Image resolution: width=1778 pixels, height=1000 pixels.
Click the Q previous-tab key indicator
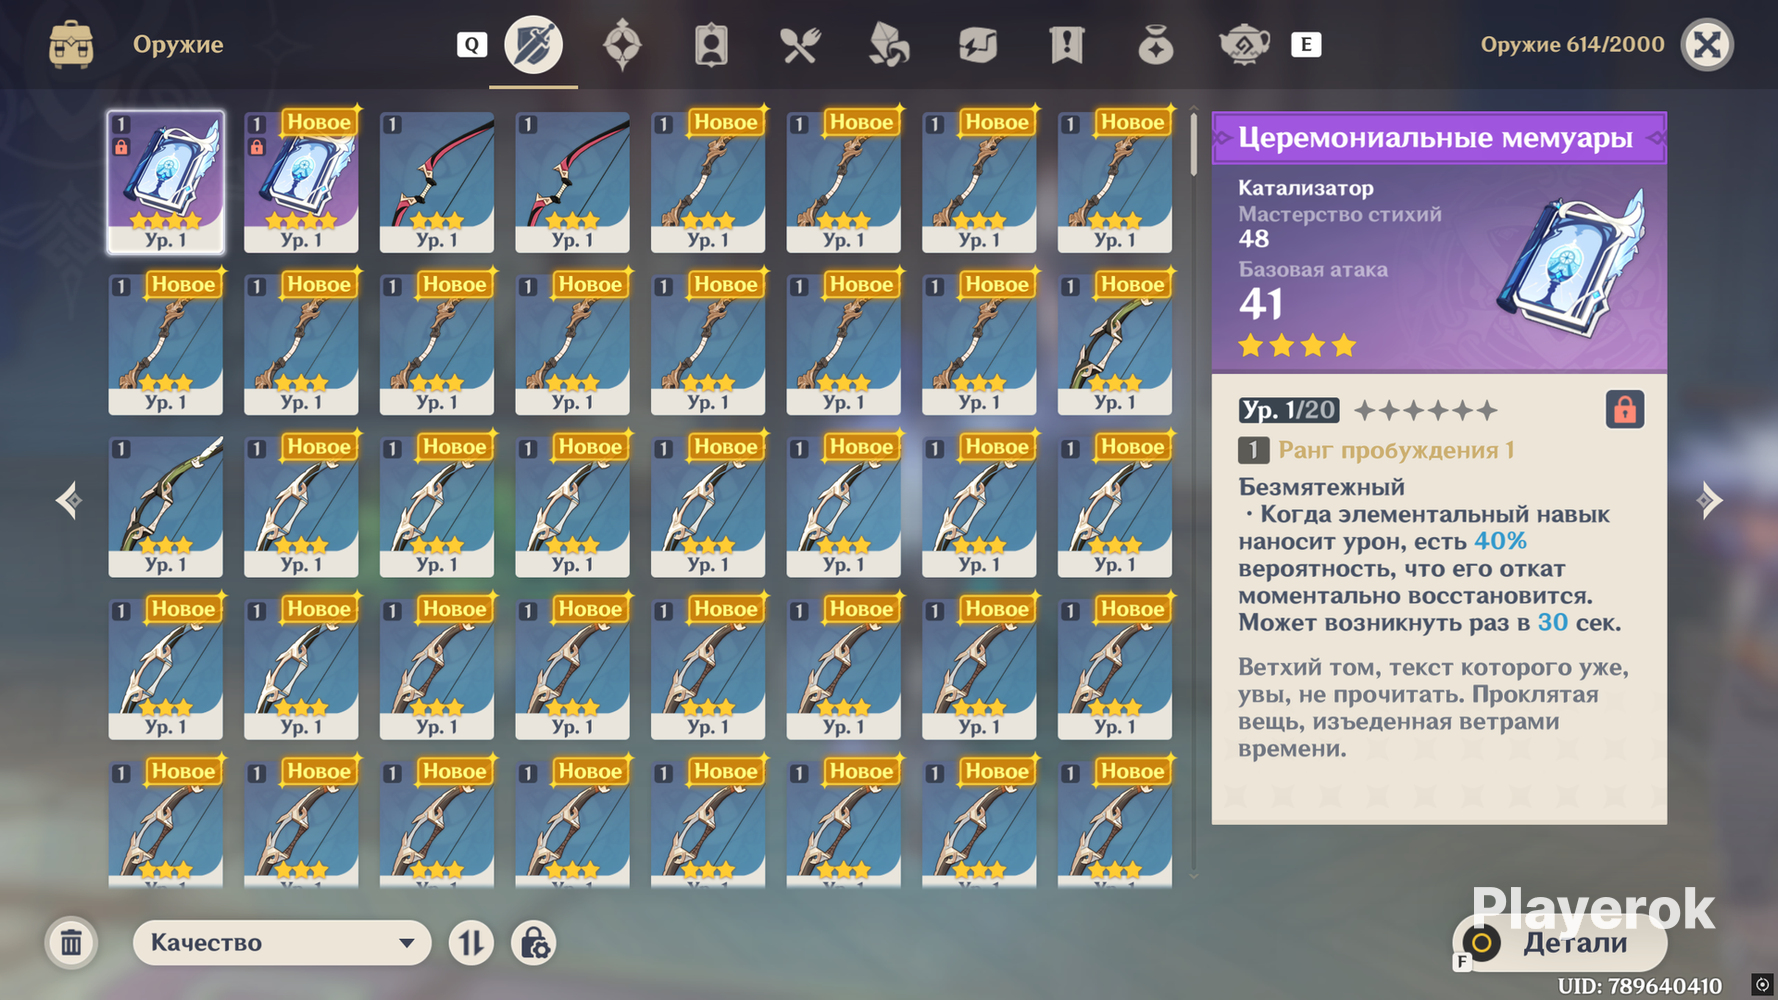(x=472, y=45)
